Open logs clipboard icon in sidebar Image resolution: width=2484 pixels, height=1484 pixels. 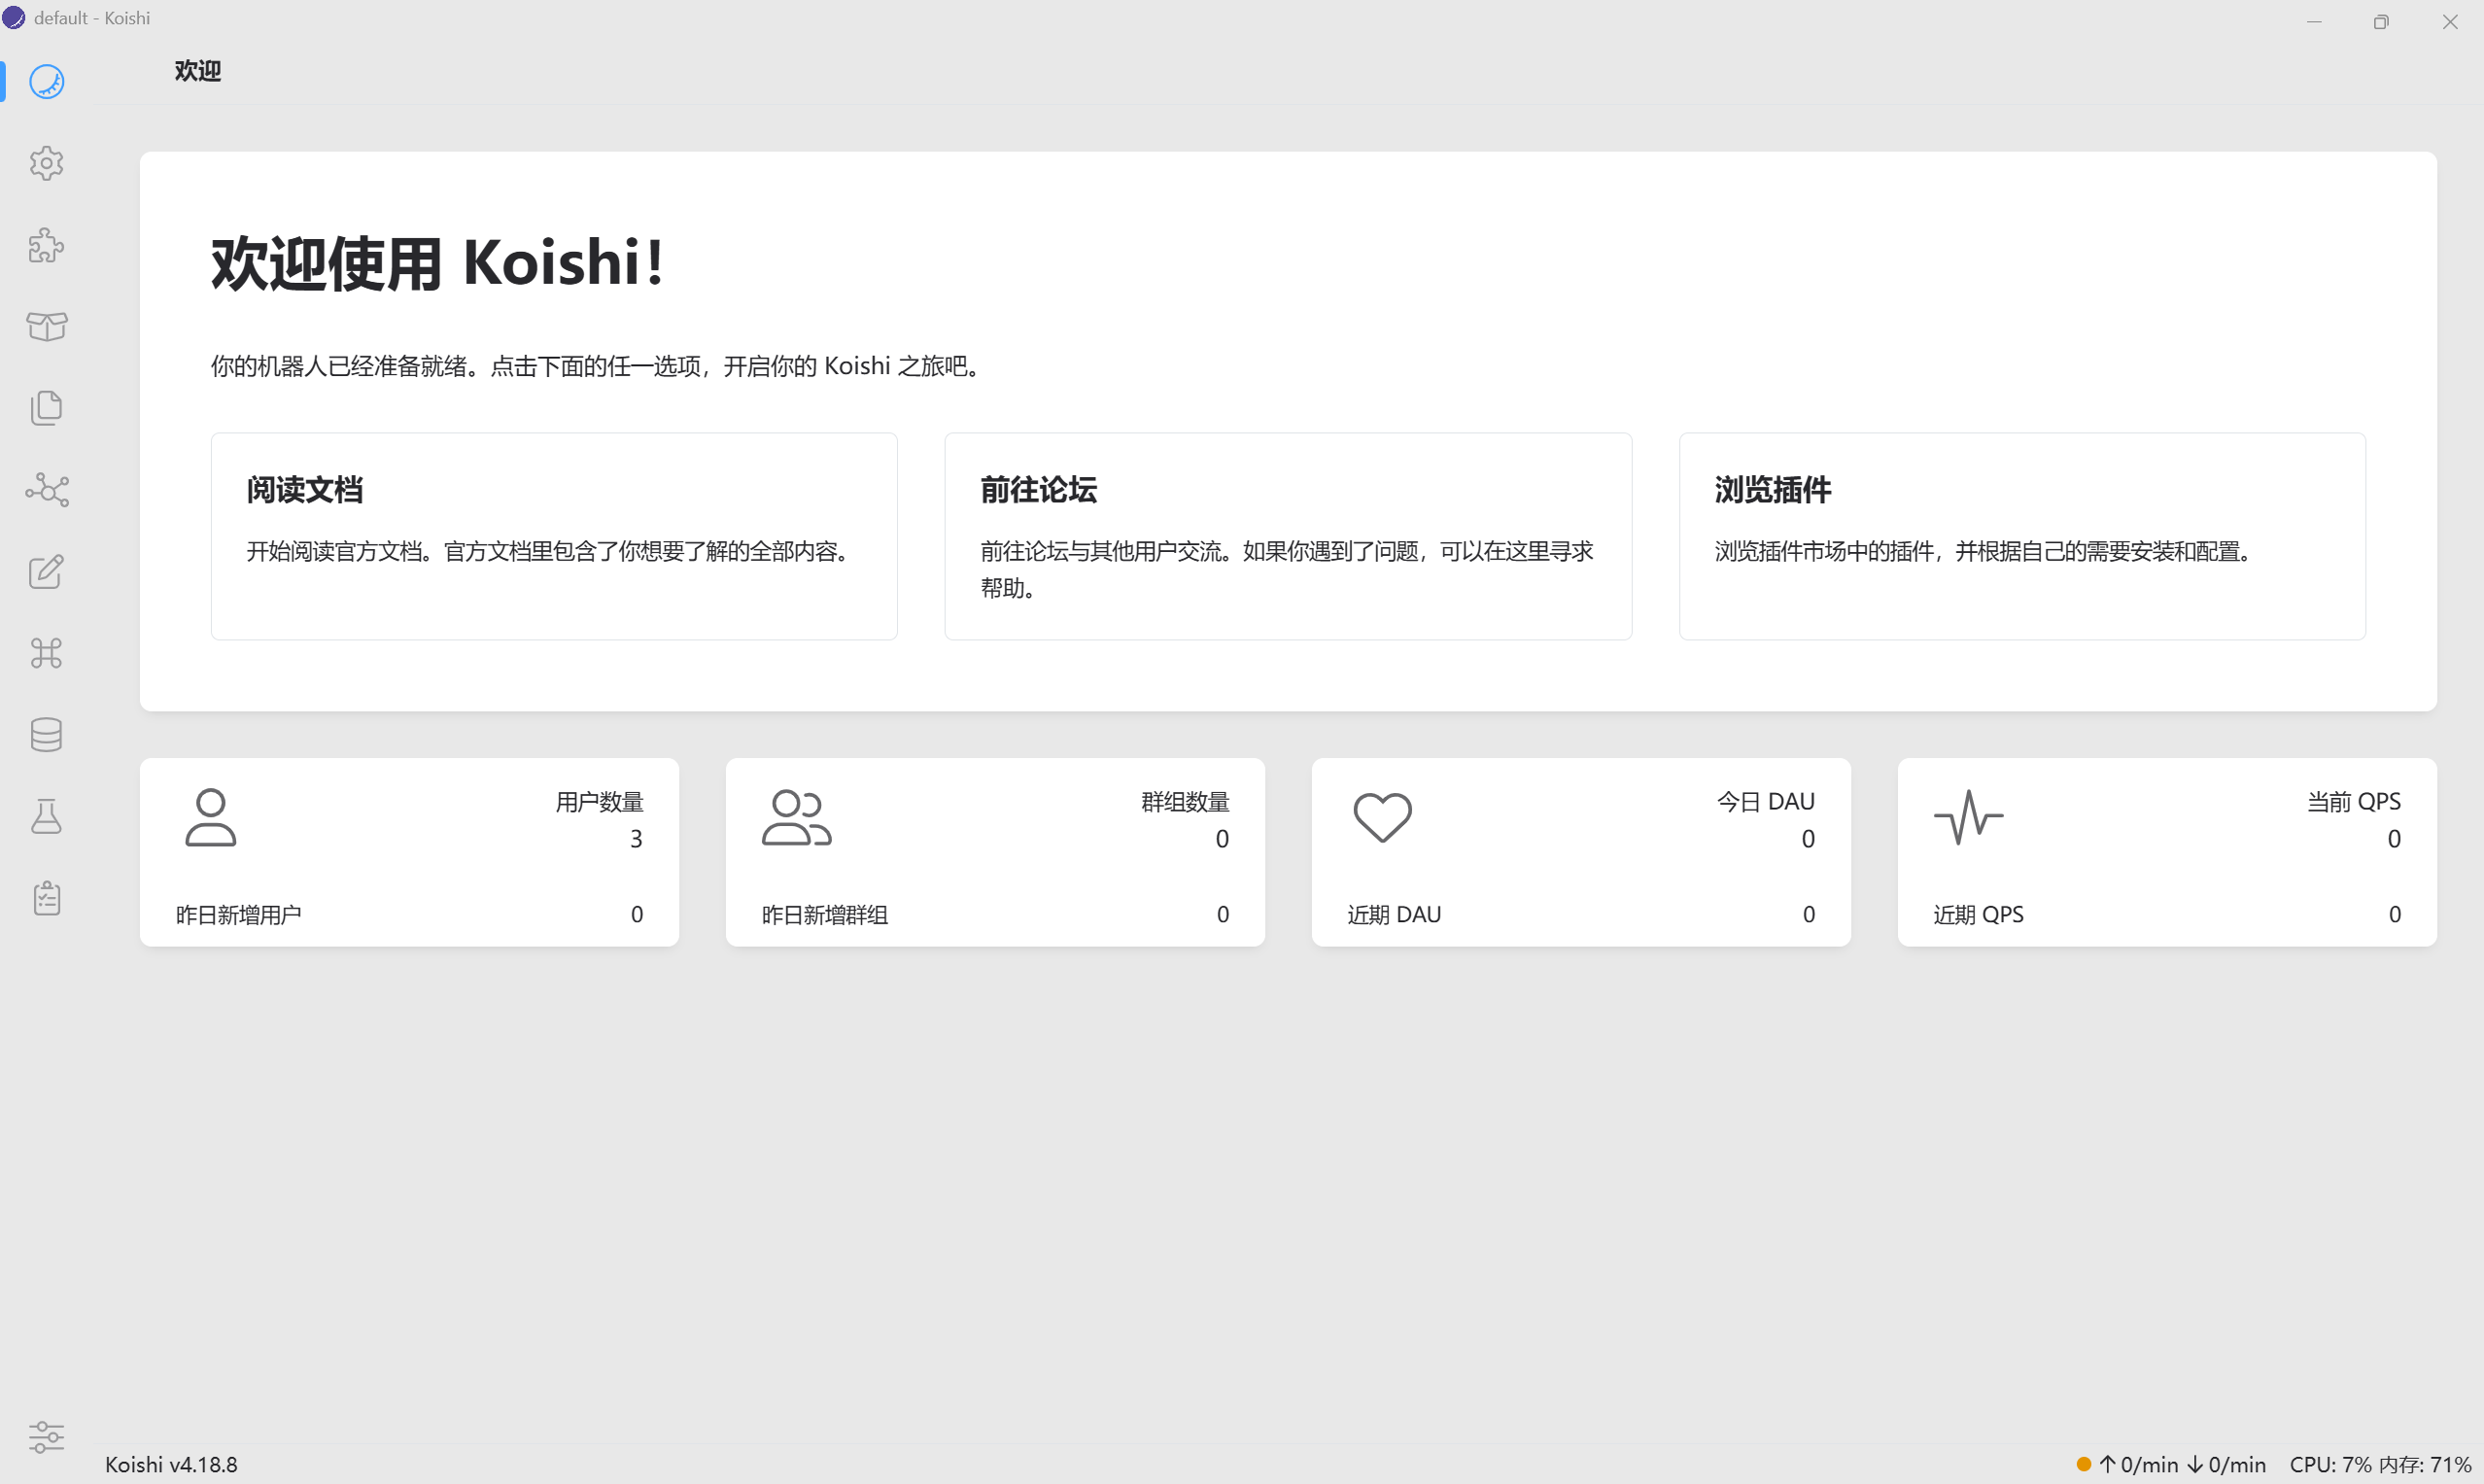[47, 898]
